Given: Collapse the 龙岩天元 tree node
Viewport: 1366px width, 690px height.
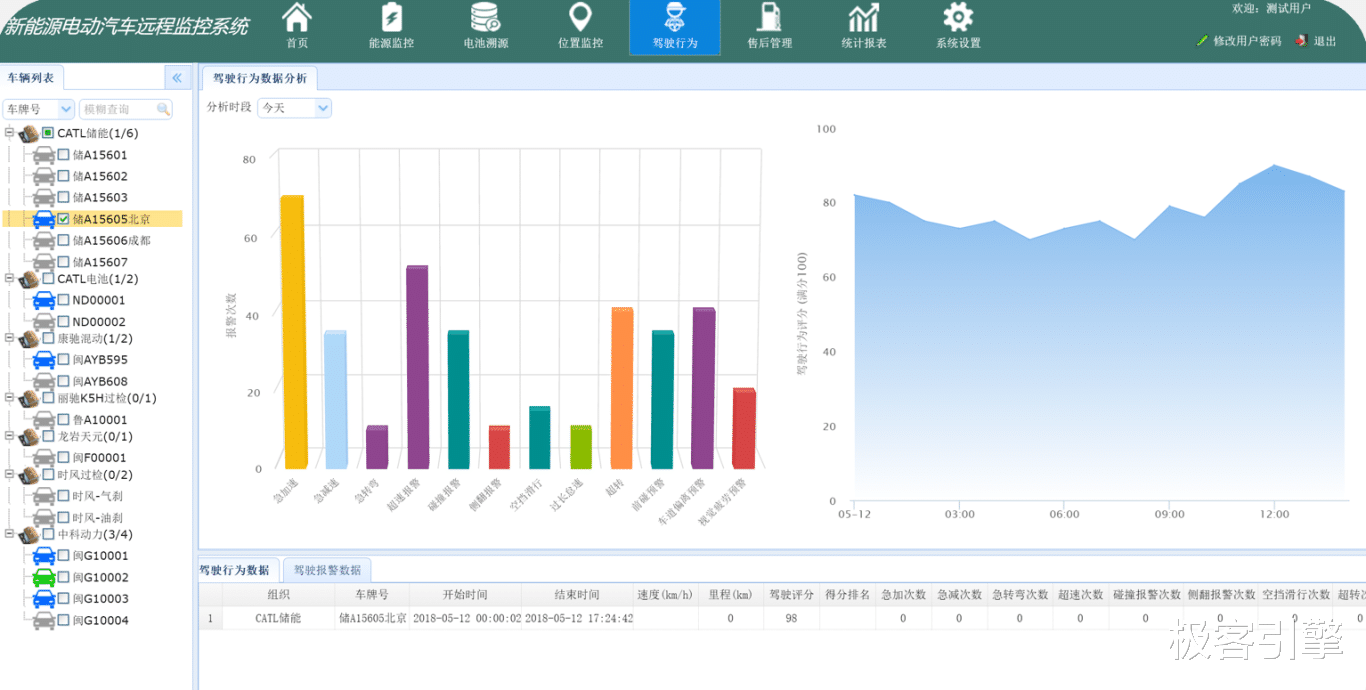Looking at the screenshot, I should [x=9, y=436].
